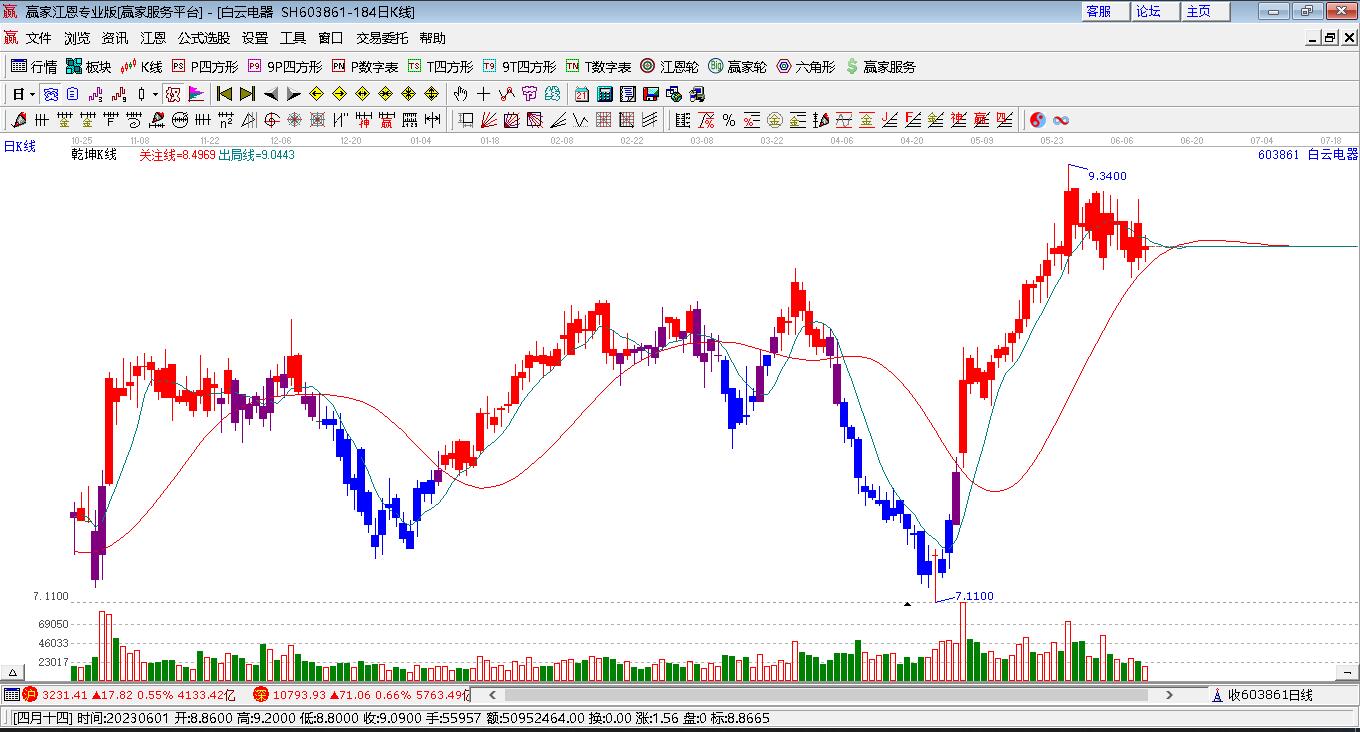Open the 帮助 menu
The image size is (1360, 732).
433,38
